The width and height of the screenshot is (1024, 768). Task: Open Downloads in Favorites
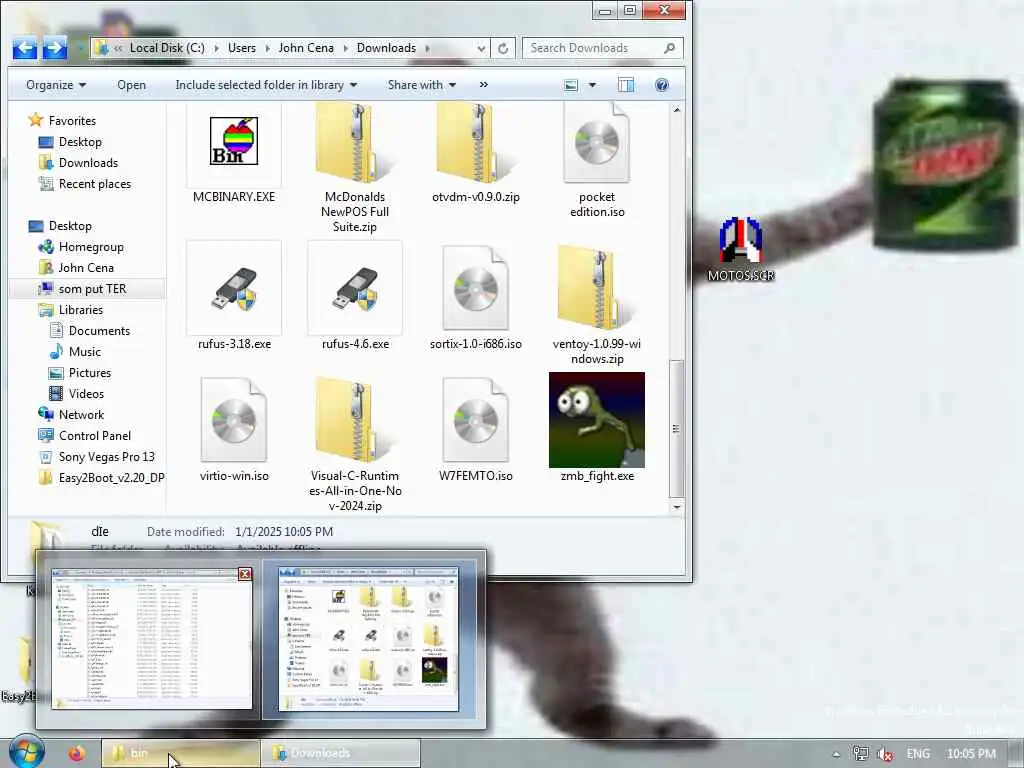click(x=88, y=163)
